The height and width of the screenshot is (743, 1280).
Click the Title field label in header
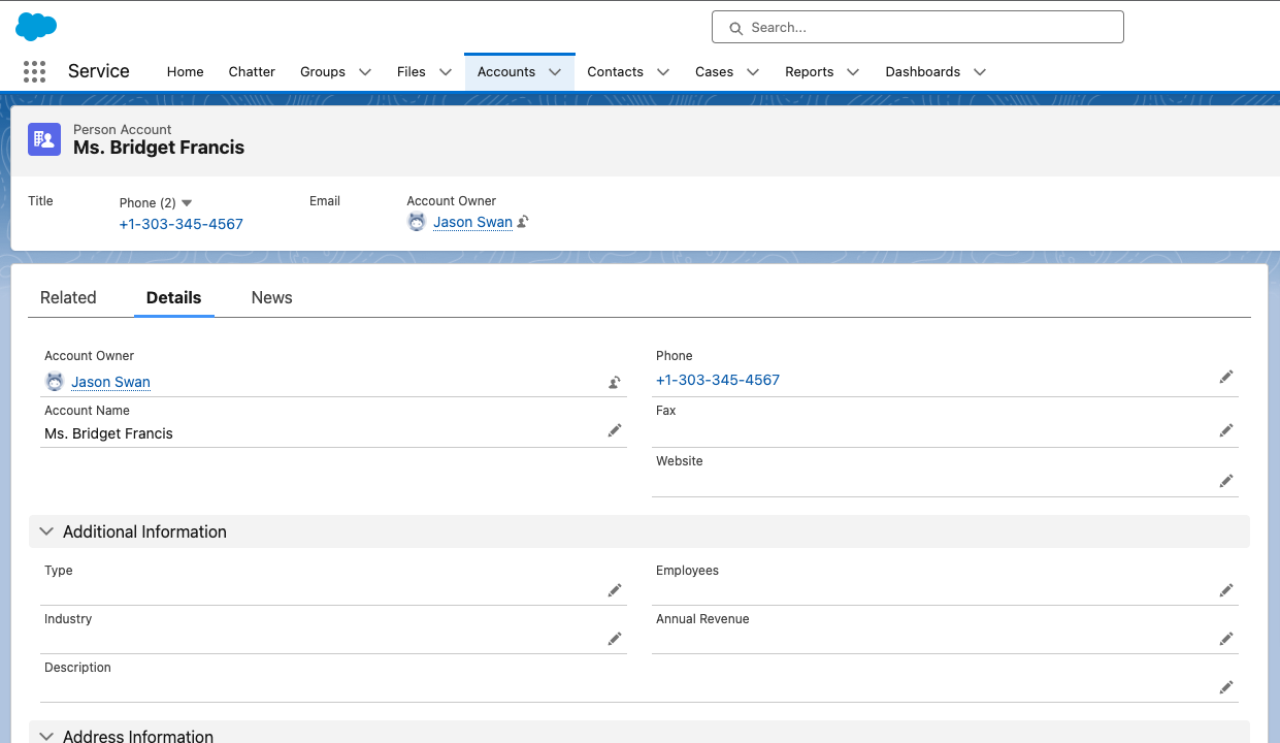click(x=40, y=201)
